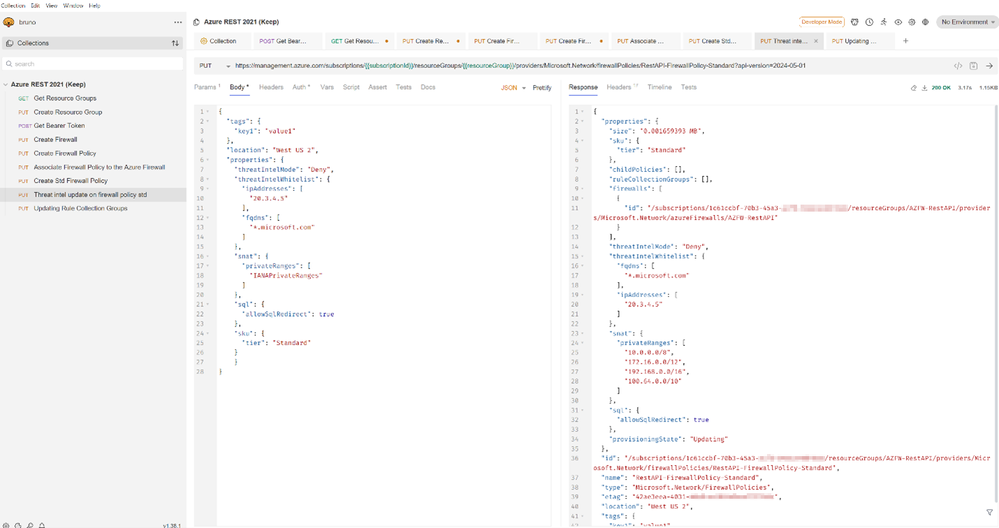The width and height of the screenshot is (999, 528).
Task: Fold the request body line 16 "snat" block
Action: click(x=208, y=256)
